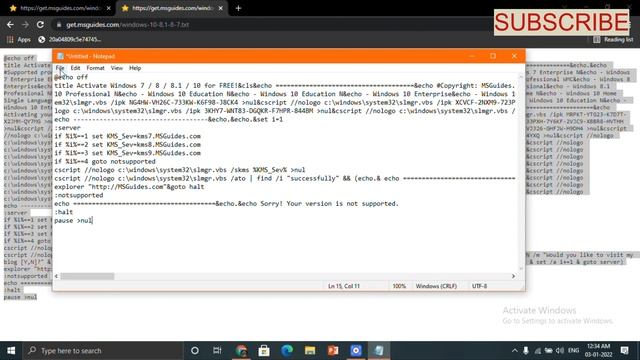Click the UTF-8 encoding status entry
Screen dimensions: 640x360
(x=480, y=286)
